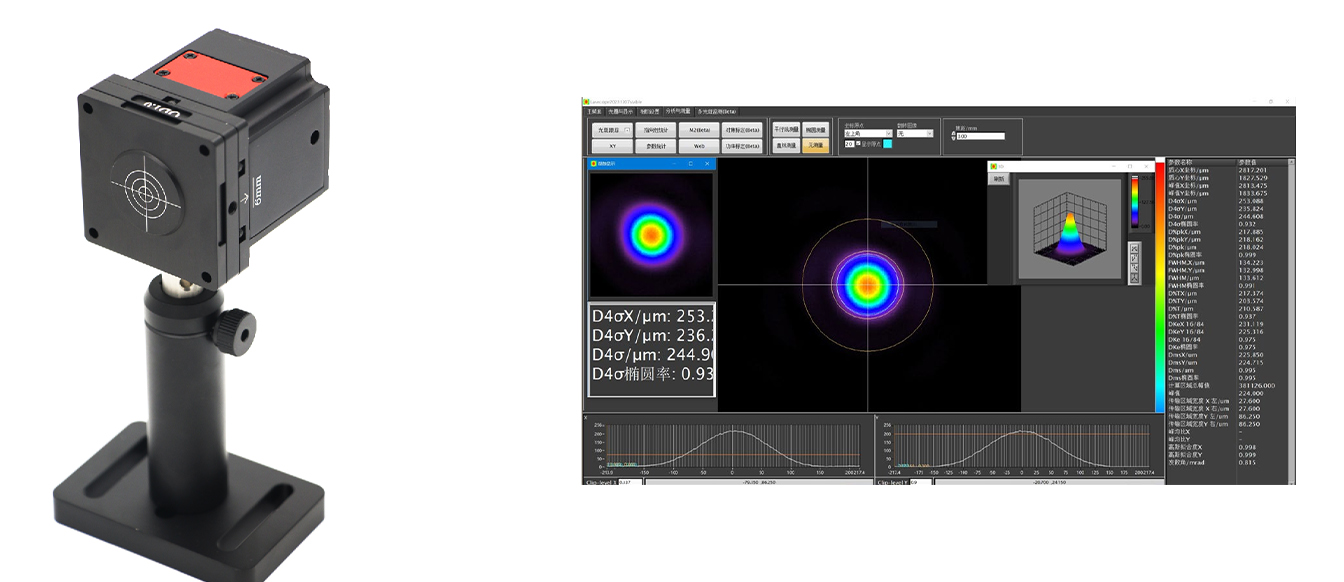The width and height of the screenshot is (1344, 582).
Task: Expand the arrow on the 光斑跟踪 button
Action: (627, 130)
